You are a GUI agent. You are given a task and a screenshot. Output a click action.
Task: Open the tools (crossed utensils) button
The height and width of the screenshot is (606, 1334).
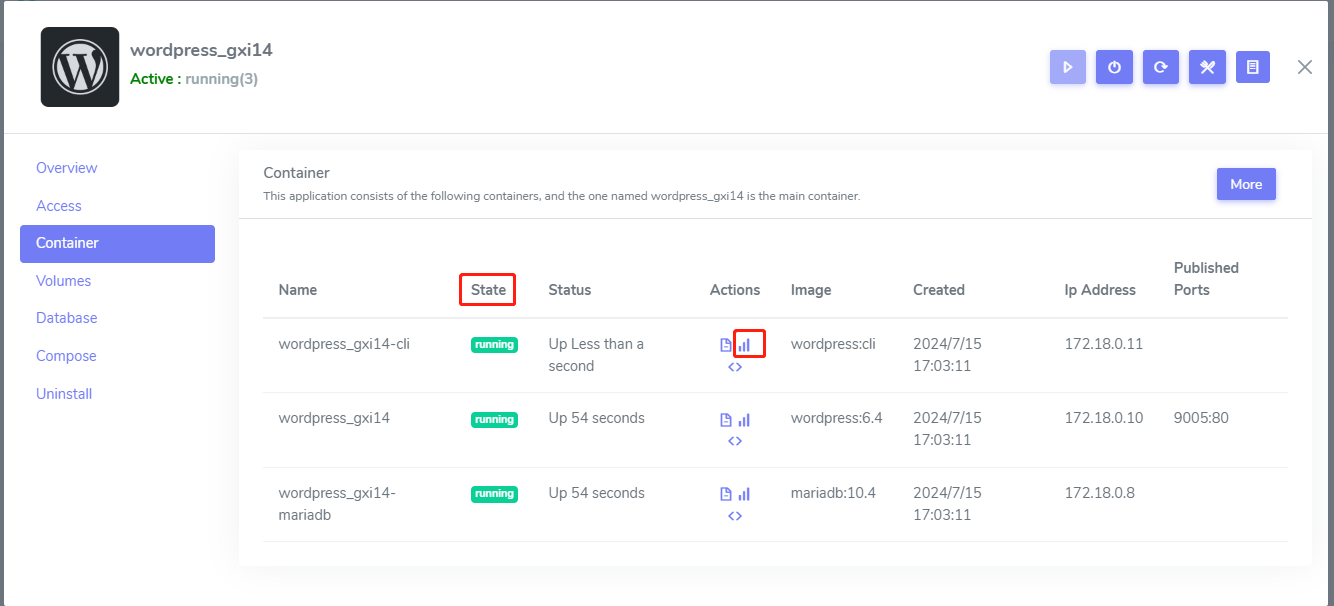(1207, 67)
